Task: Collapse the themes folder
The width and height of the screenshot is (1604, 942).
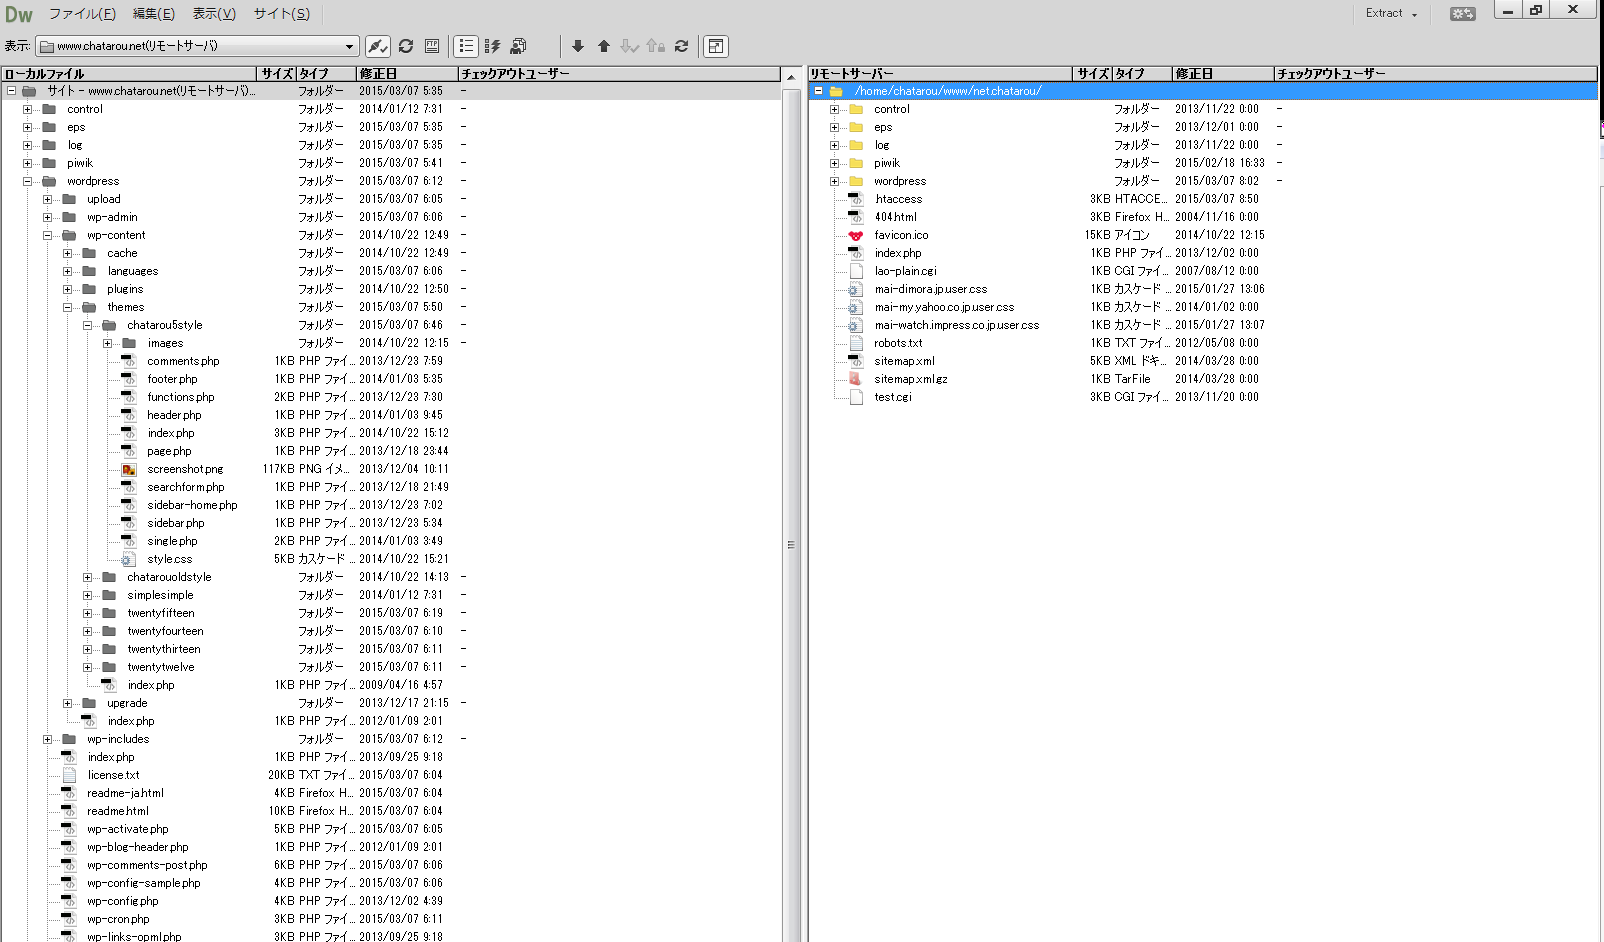Action: point(68,307)
